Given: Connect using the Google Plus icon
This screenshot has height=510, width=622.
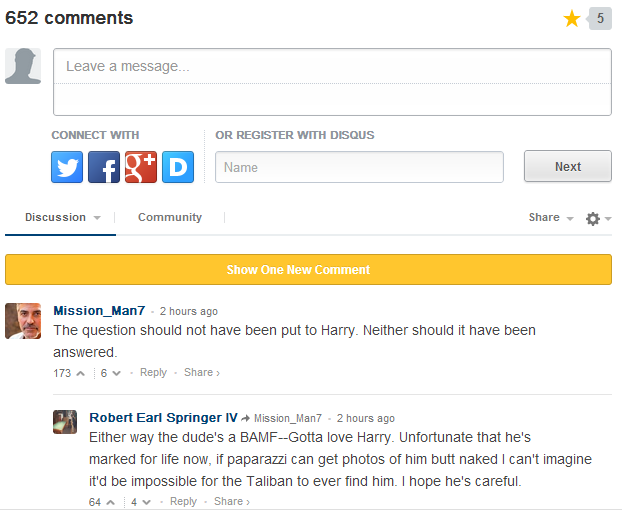Looking at the screenshot, I should click(141, 167).
